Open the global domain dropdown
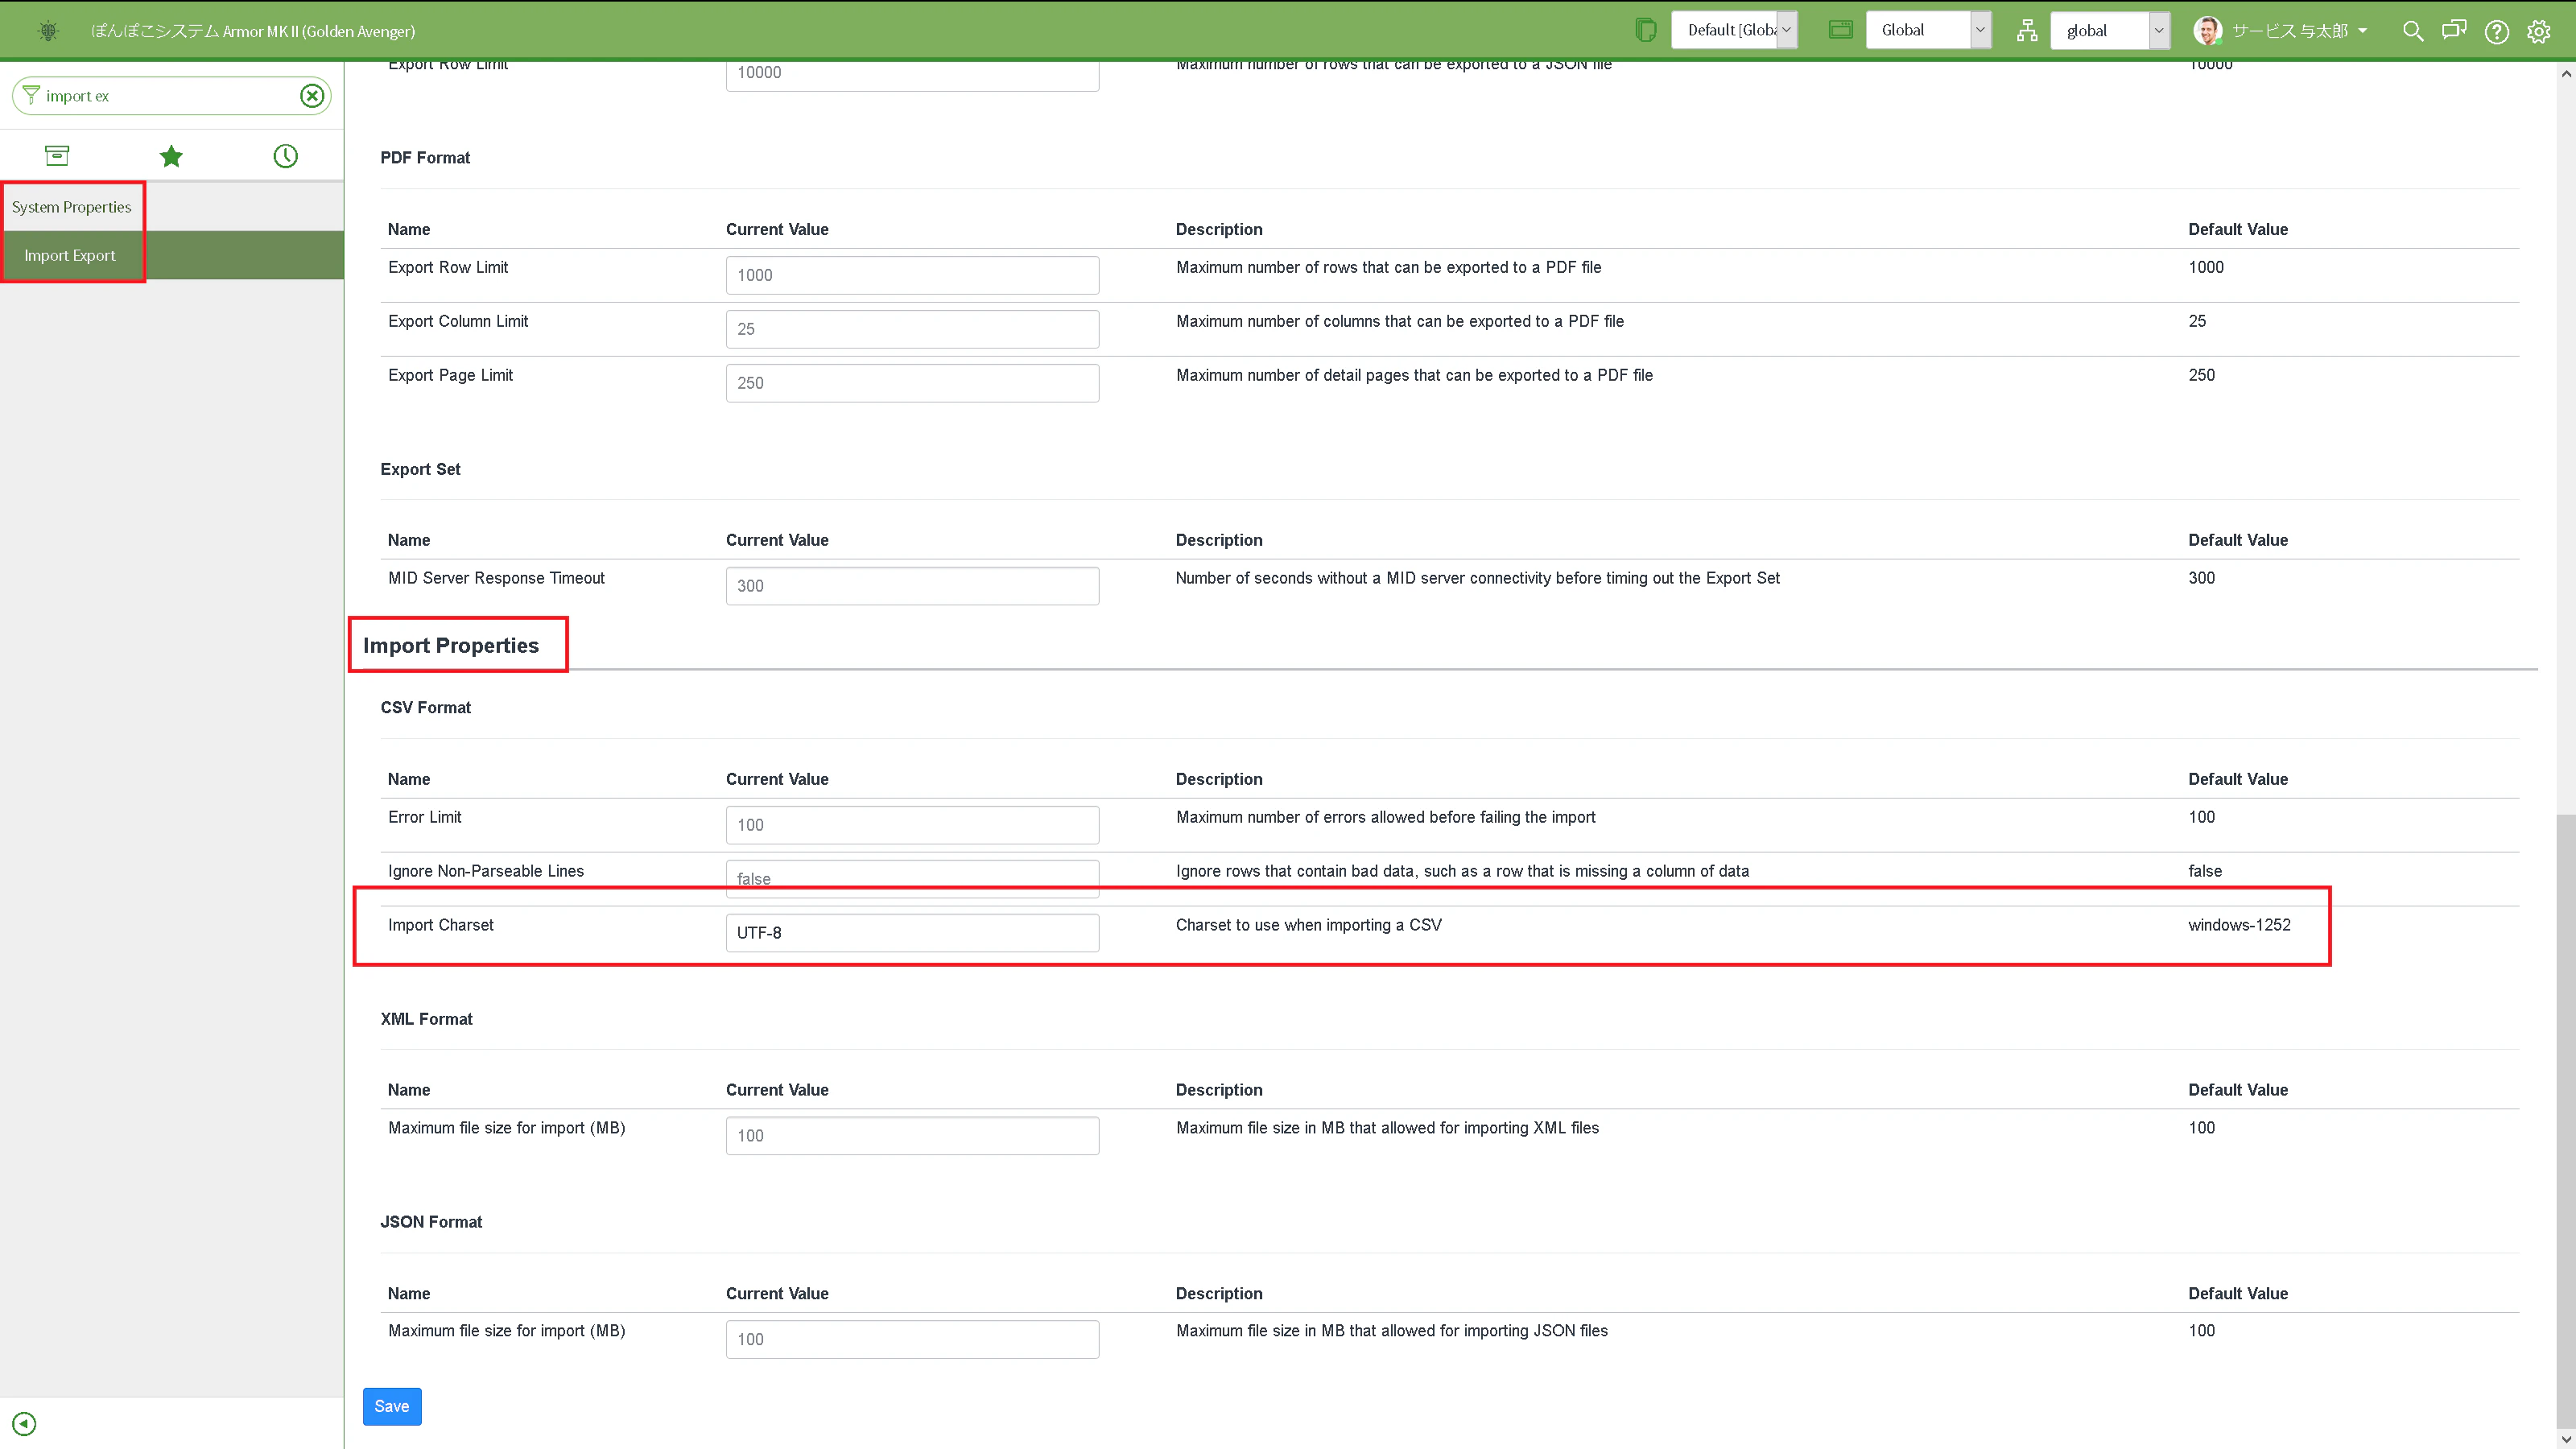Screen dimensions: 2576x1449 coord(2110,30)
